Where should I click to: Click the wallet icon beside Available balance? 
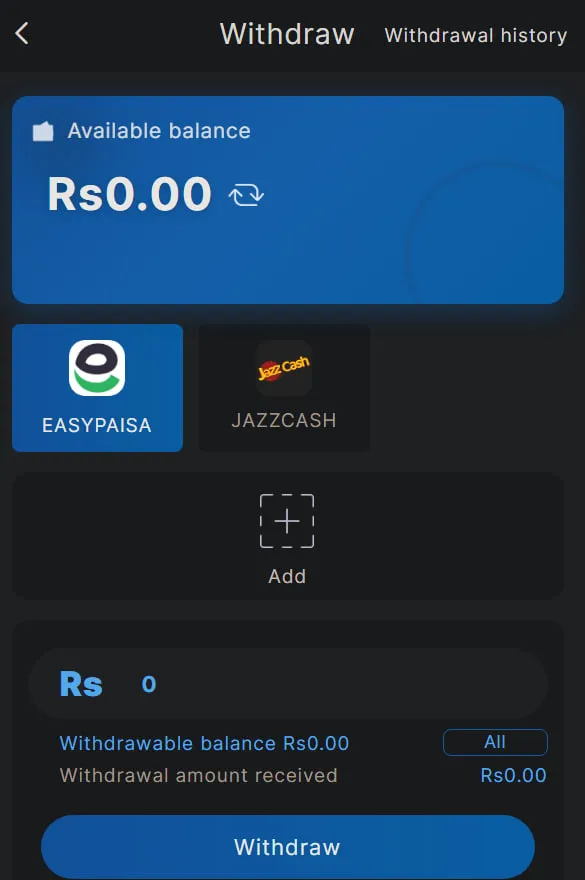pyautogui.click(x=42, y=130)
